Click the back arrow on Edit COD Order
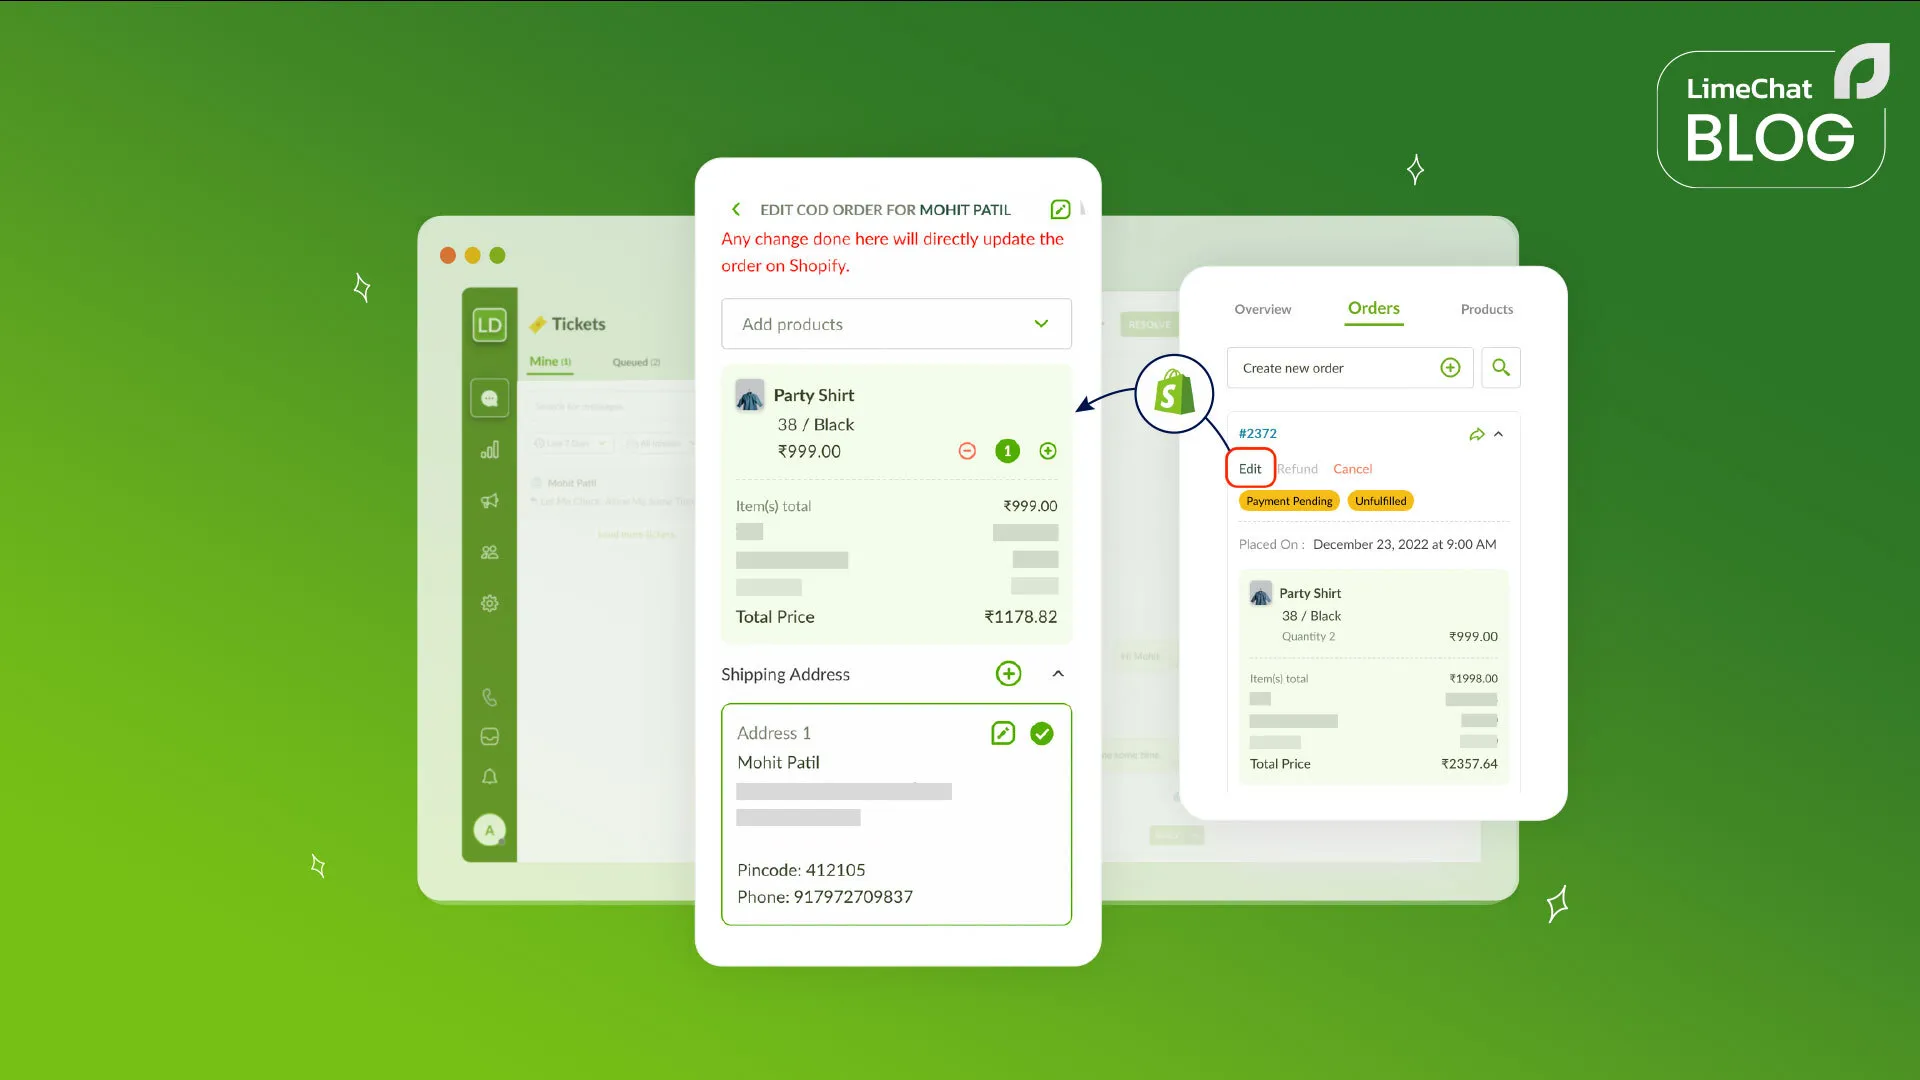The height and width of the screenshot is (1080, 1920). tap(735, 210)
